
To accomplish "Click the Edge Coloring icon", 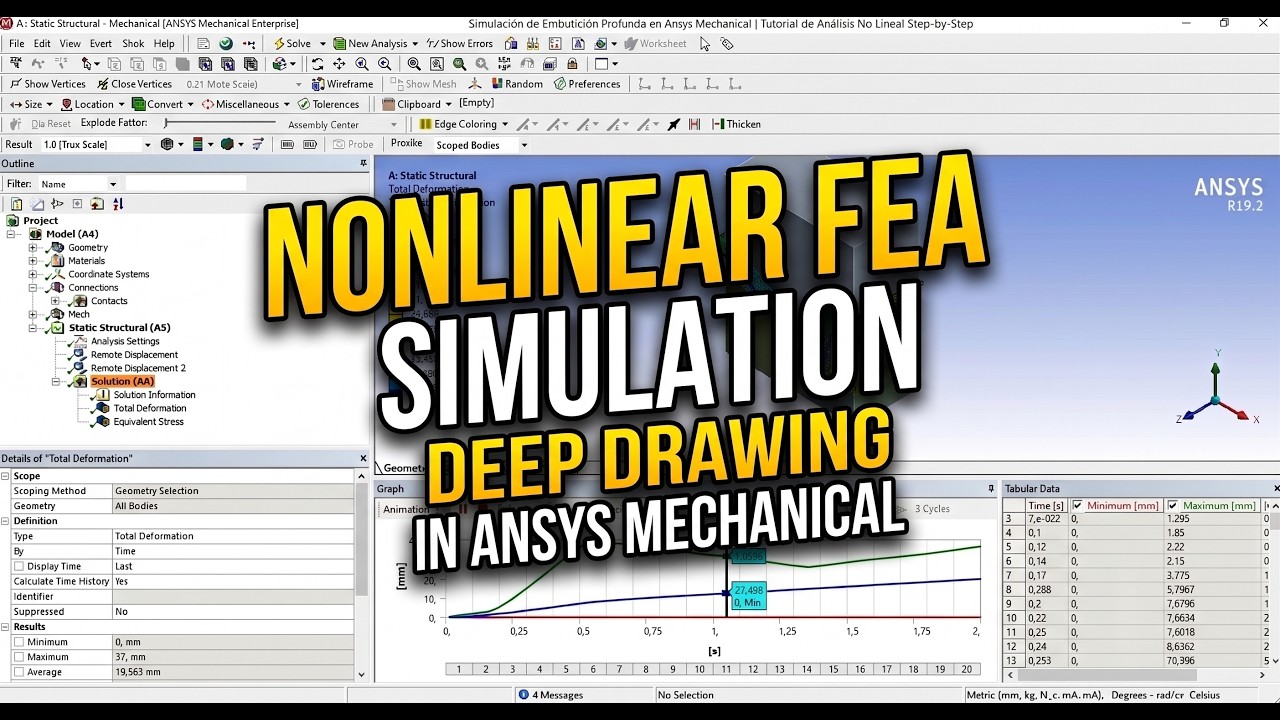I will click(424, 124).
